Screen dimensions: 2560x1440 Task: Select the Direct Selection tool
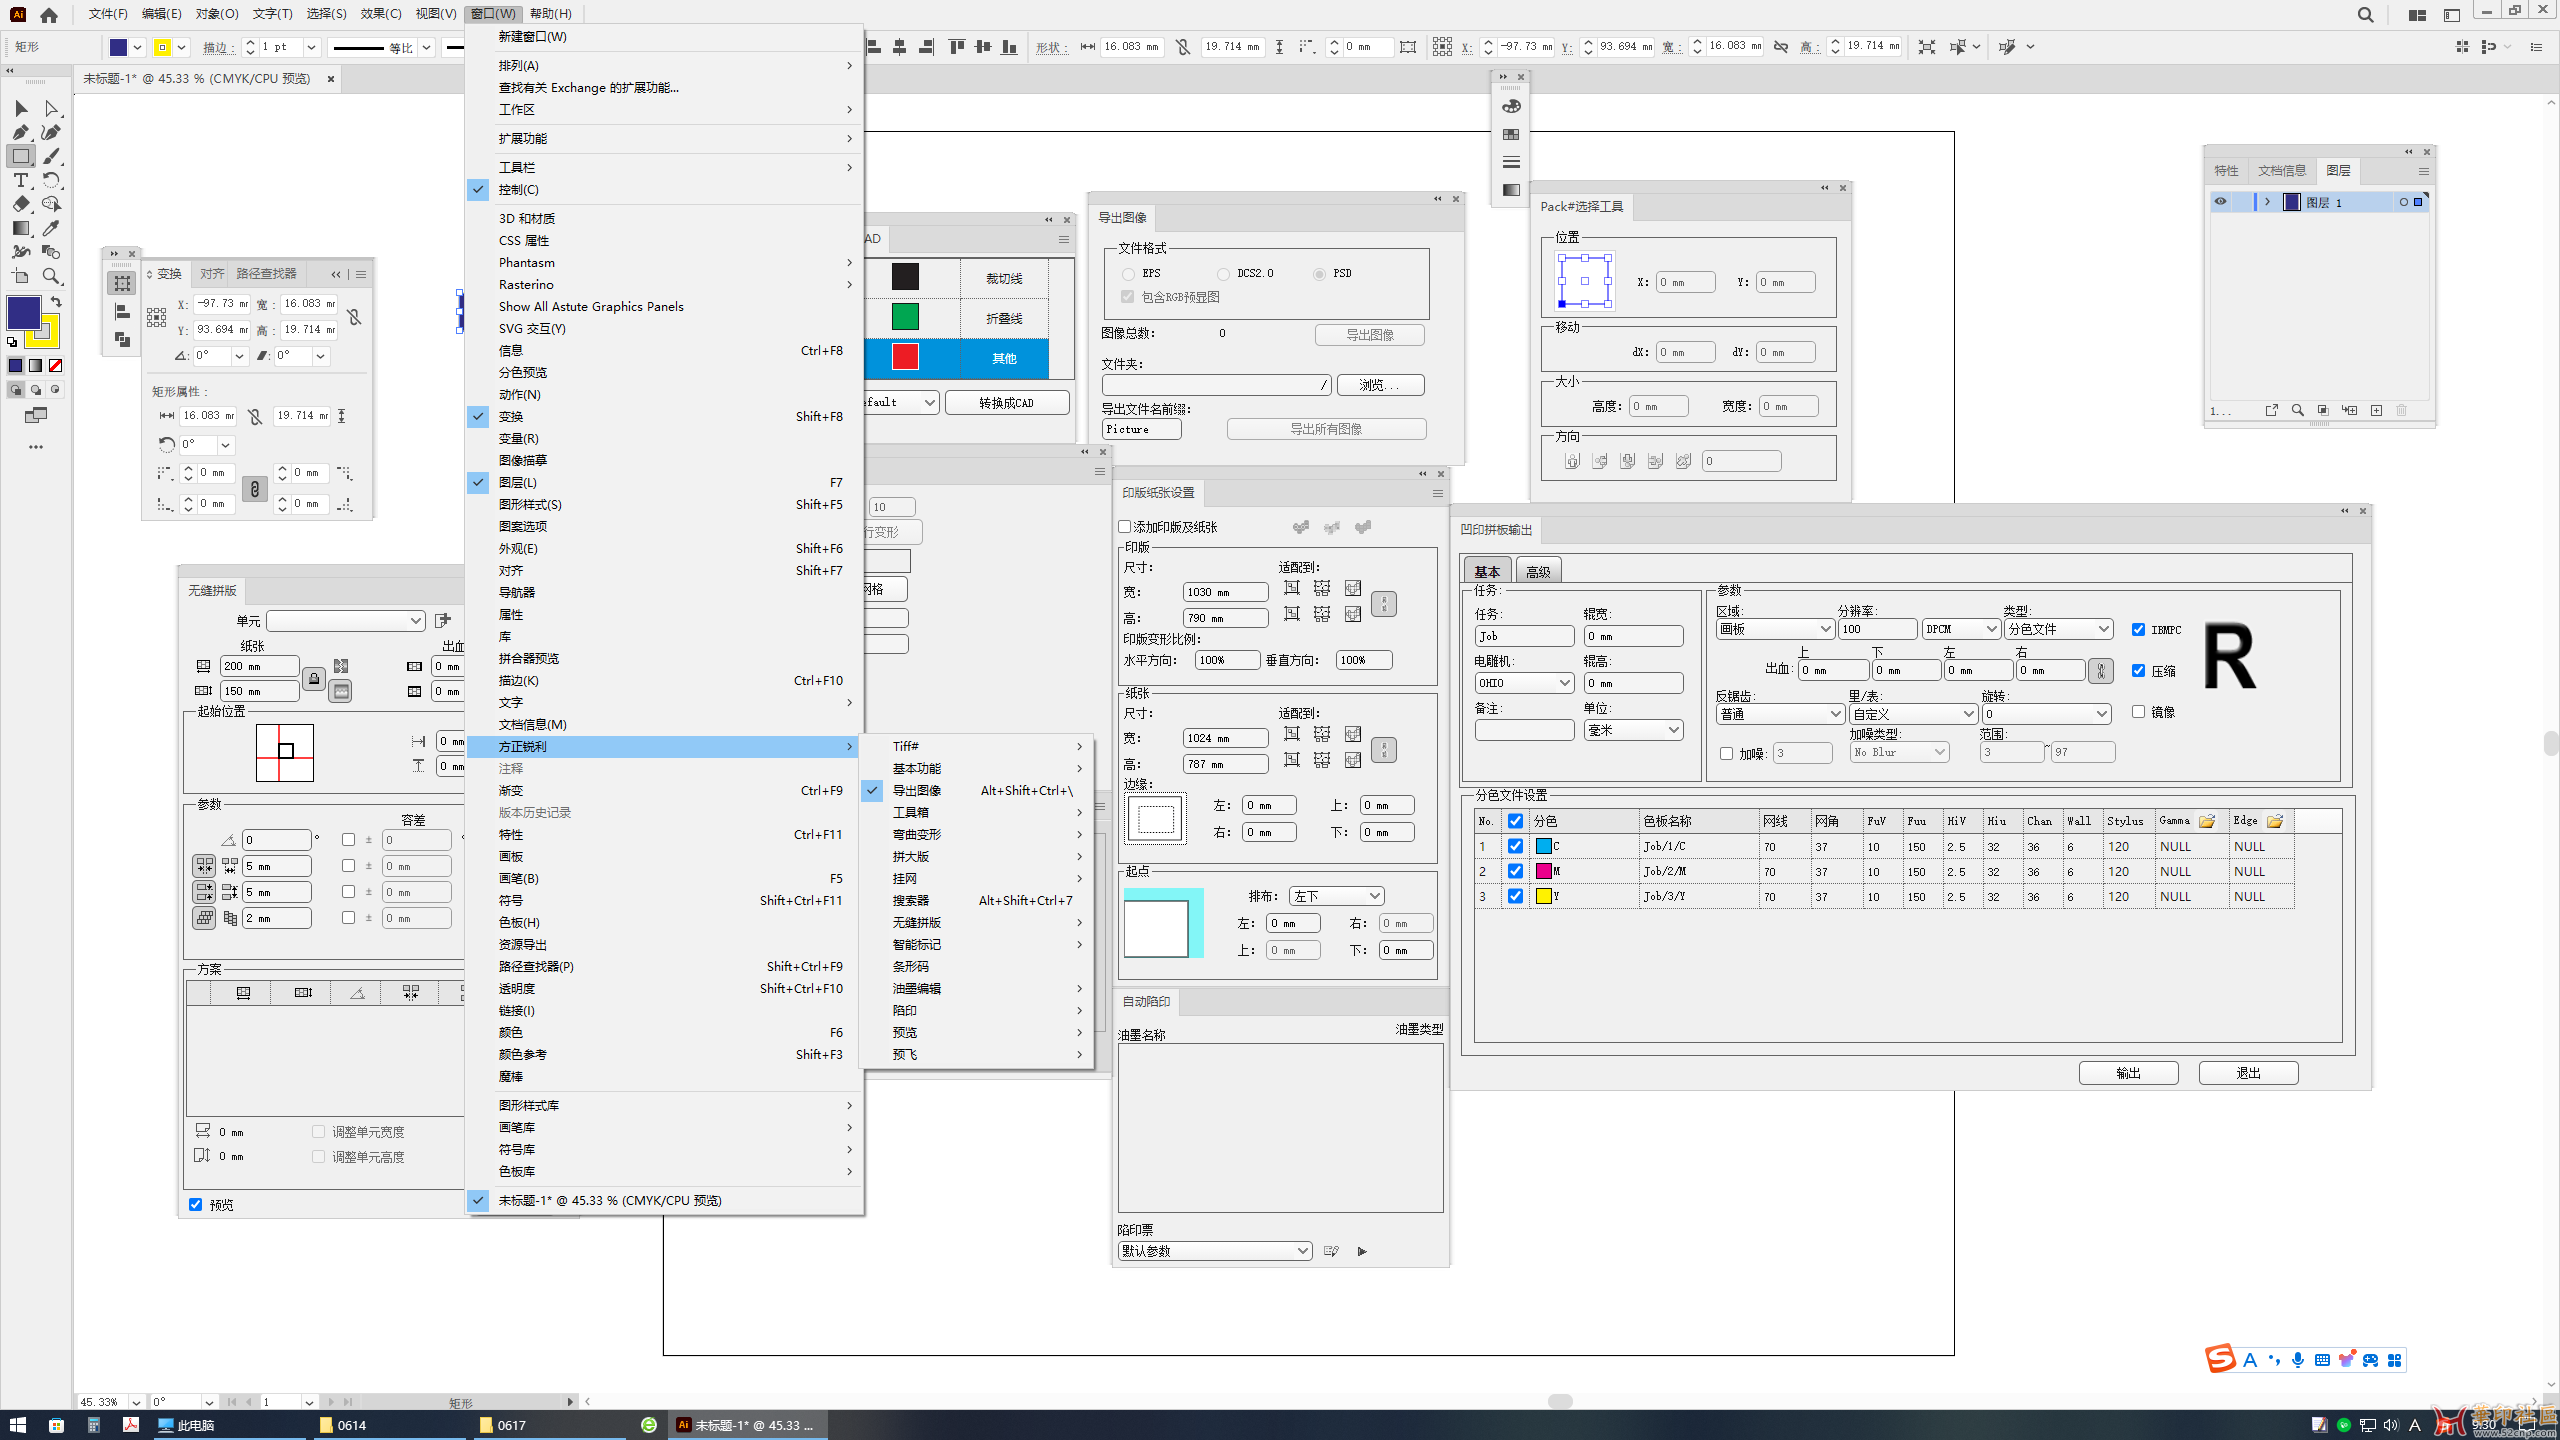click(51, 108)
